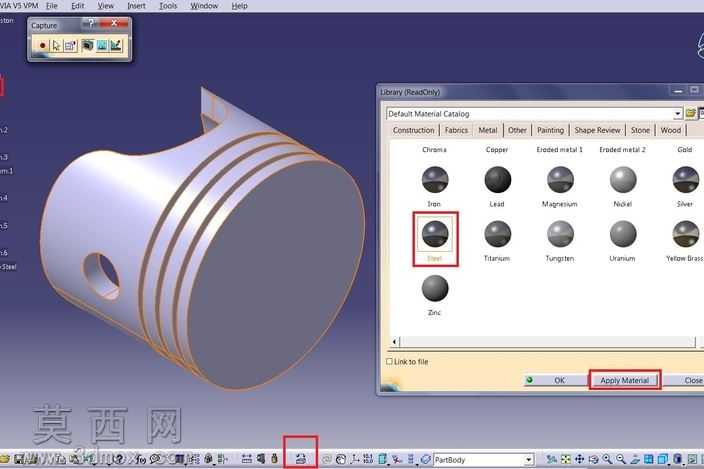The image size is (704, 469).
Task: Click the What's This help icon
Action: click(119, 459)
